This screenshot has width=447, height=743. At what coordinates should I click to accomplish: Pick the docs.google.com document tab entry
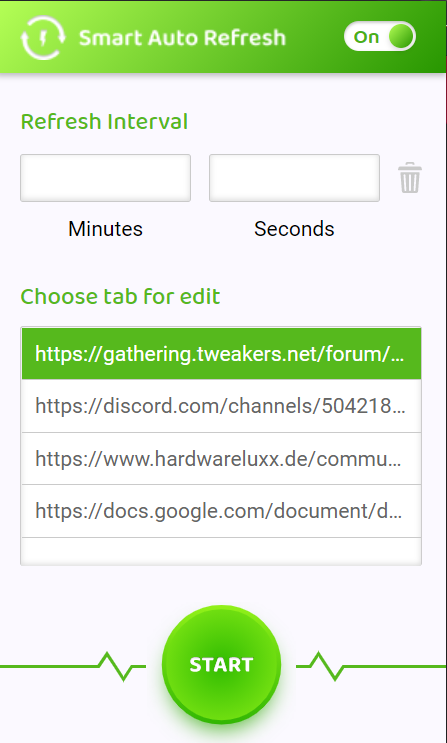[221, 511]
